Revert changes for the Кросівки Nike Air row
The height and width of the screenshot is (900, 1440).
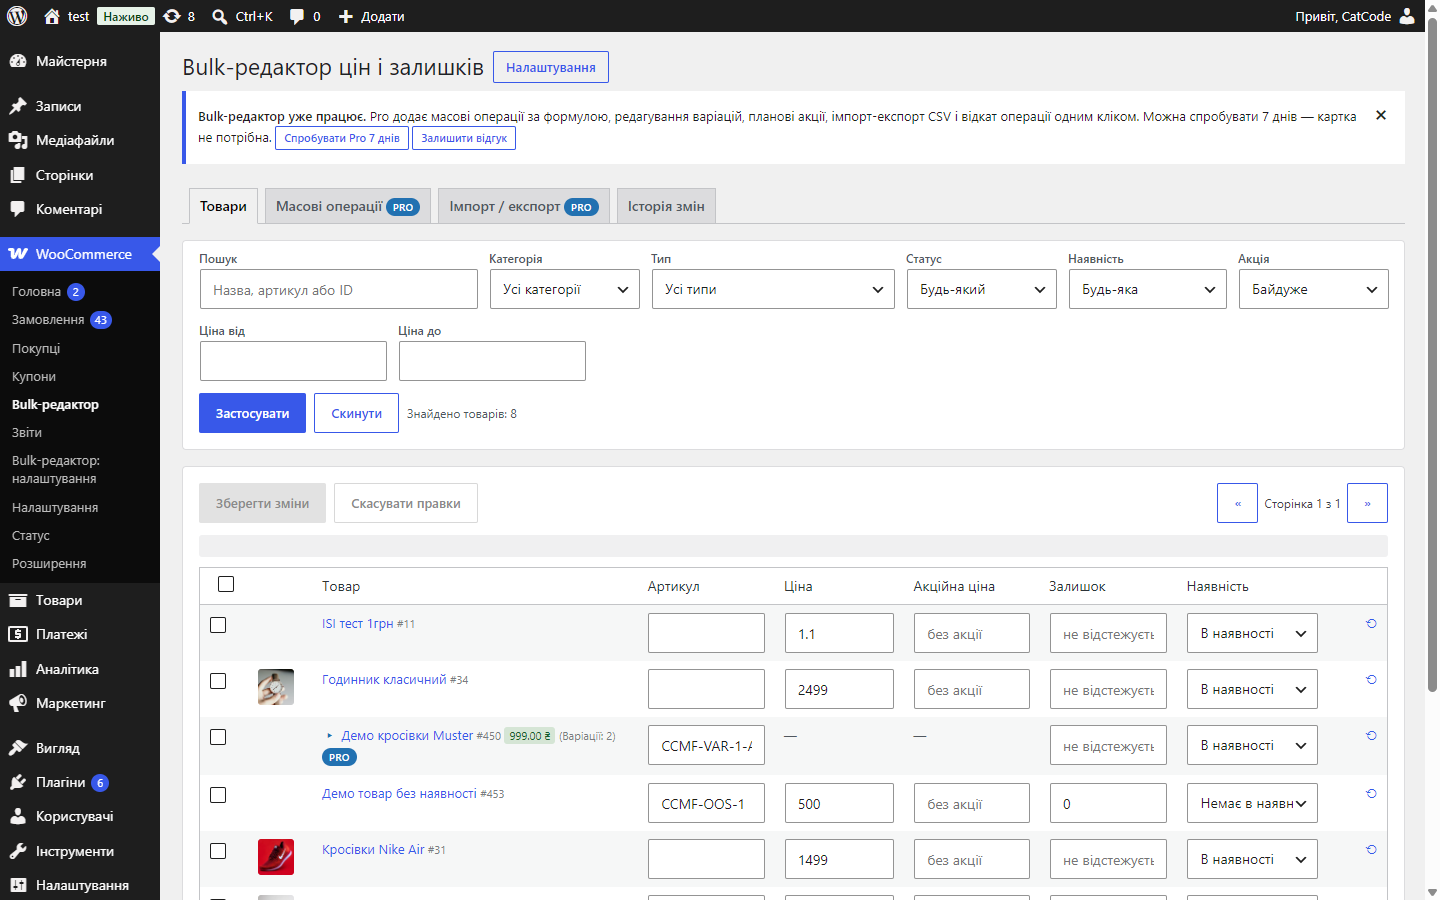coord(1371,849)
